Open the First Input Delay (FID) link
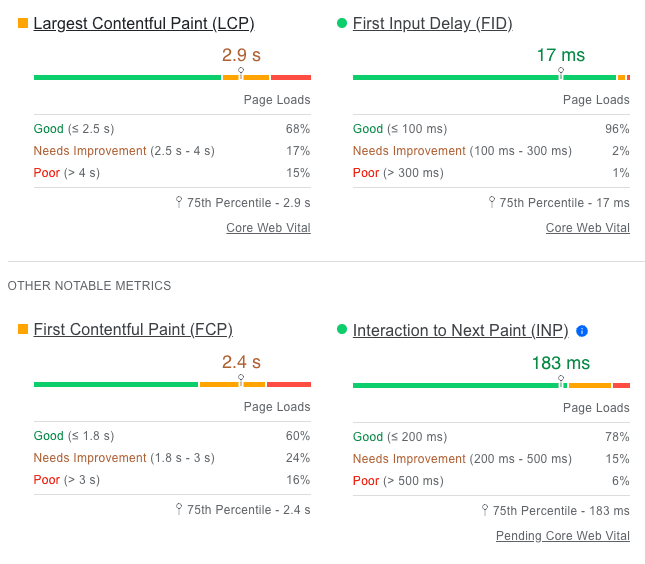Image resolution: width=645 pixels, height=564 pixels. click(433, 23)
